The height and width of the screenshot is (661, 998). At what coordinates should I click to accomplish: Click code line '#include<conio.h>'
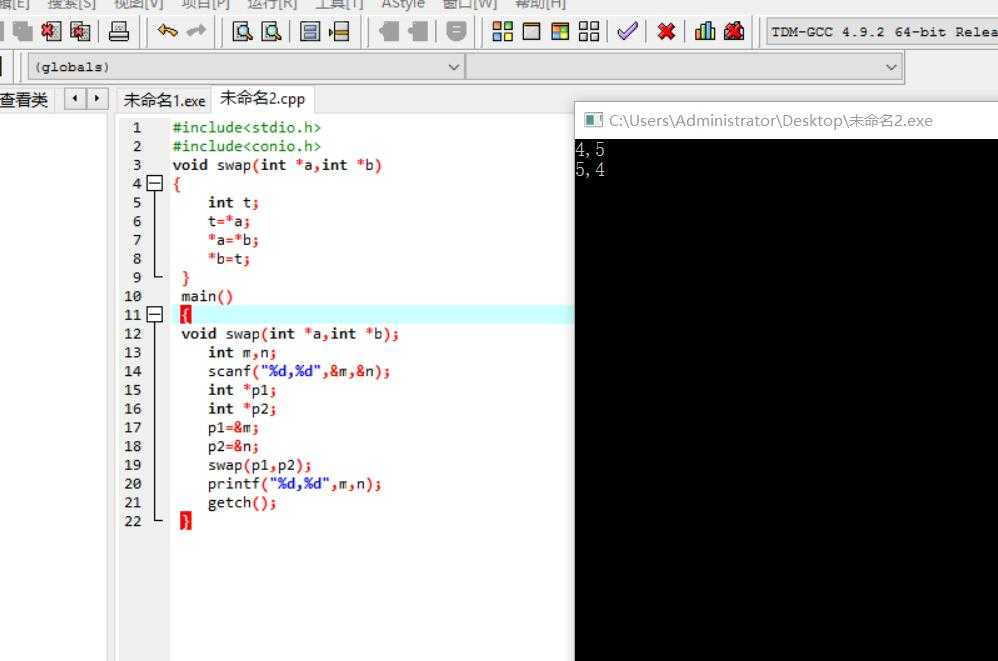246,146
